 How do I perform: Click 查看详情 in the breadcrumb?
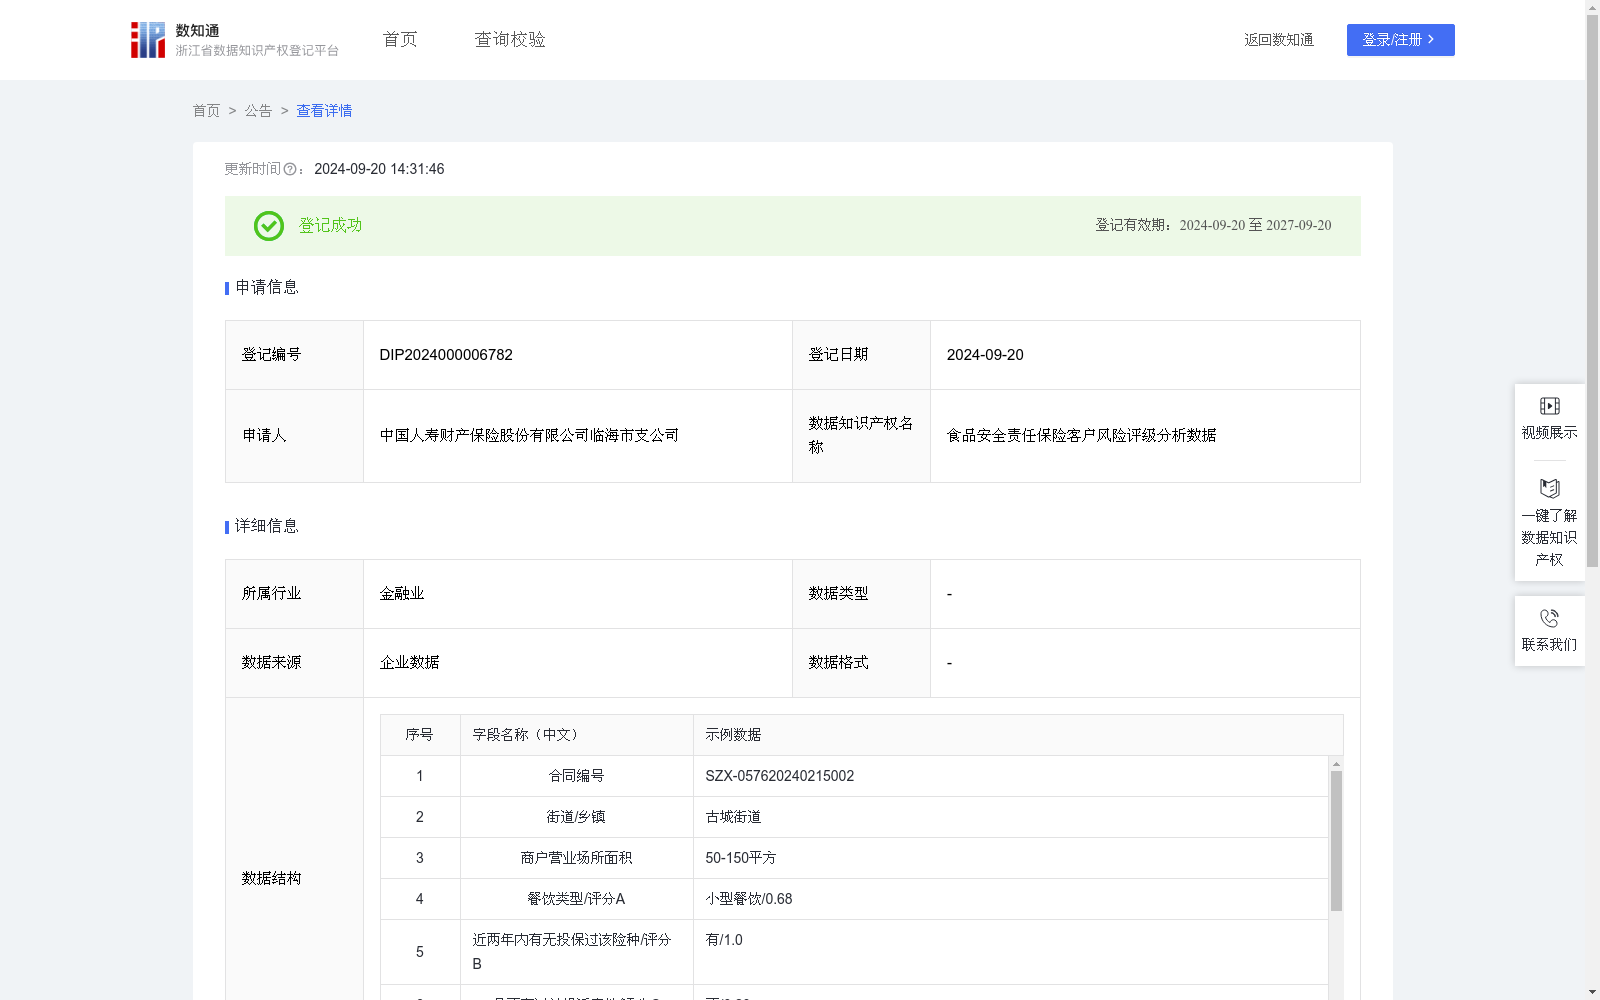pos(324,111)
